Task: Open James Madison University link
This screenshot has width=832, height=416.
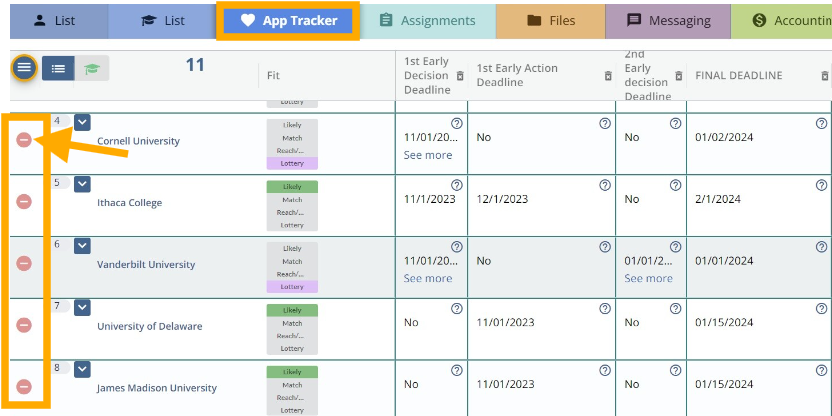Action: (157, 388)
